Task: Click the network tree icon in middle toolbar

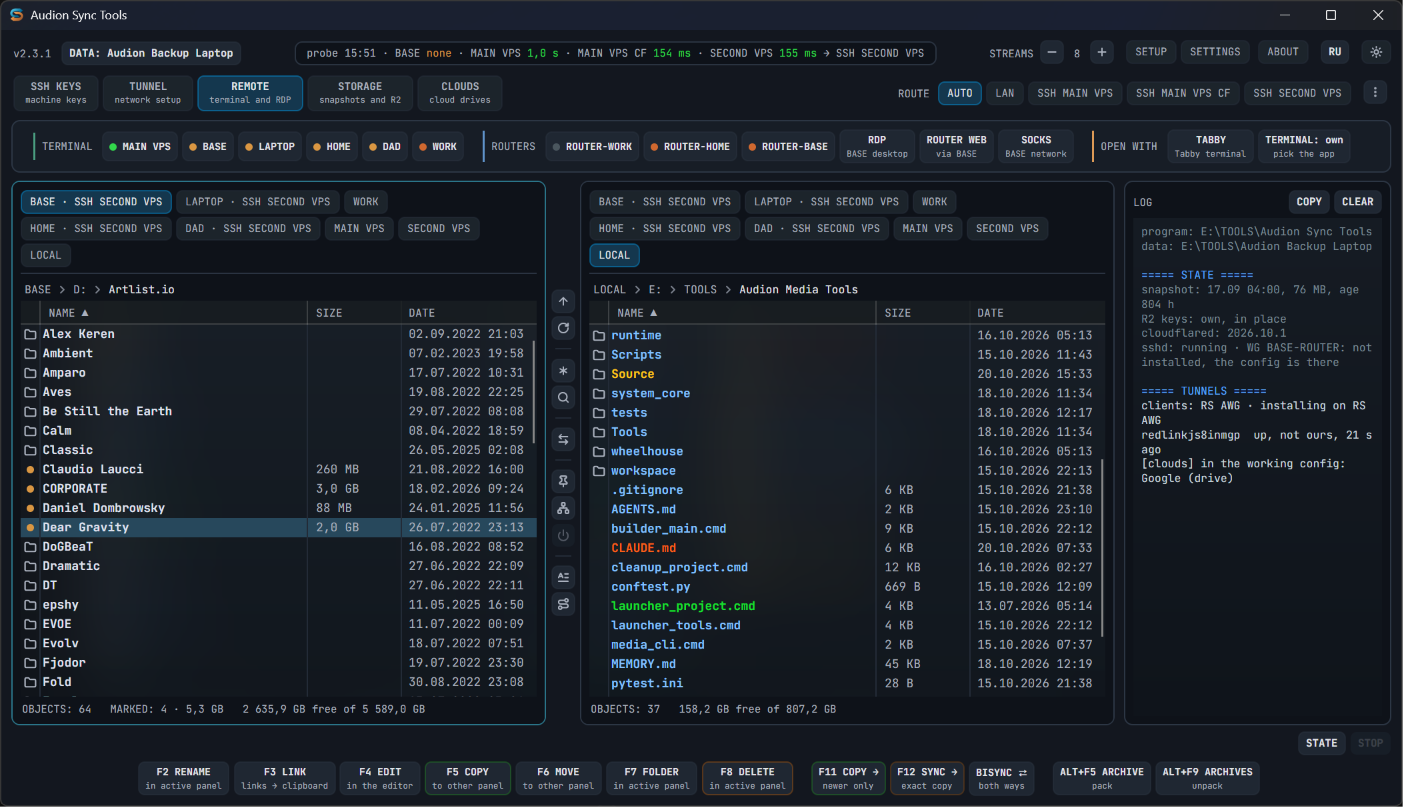Action: pyautogui.click(x=563, y=508)
